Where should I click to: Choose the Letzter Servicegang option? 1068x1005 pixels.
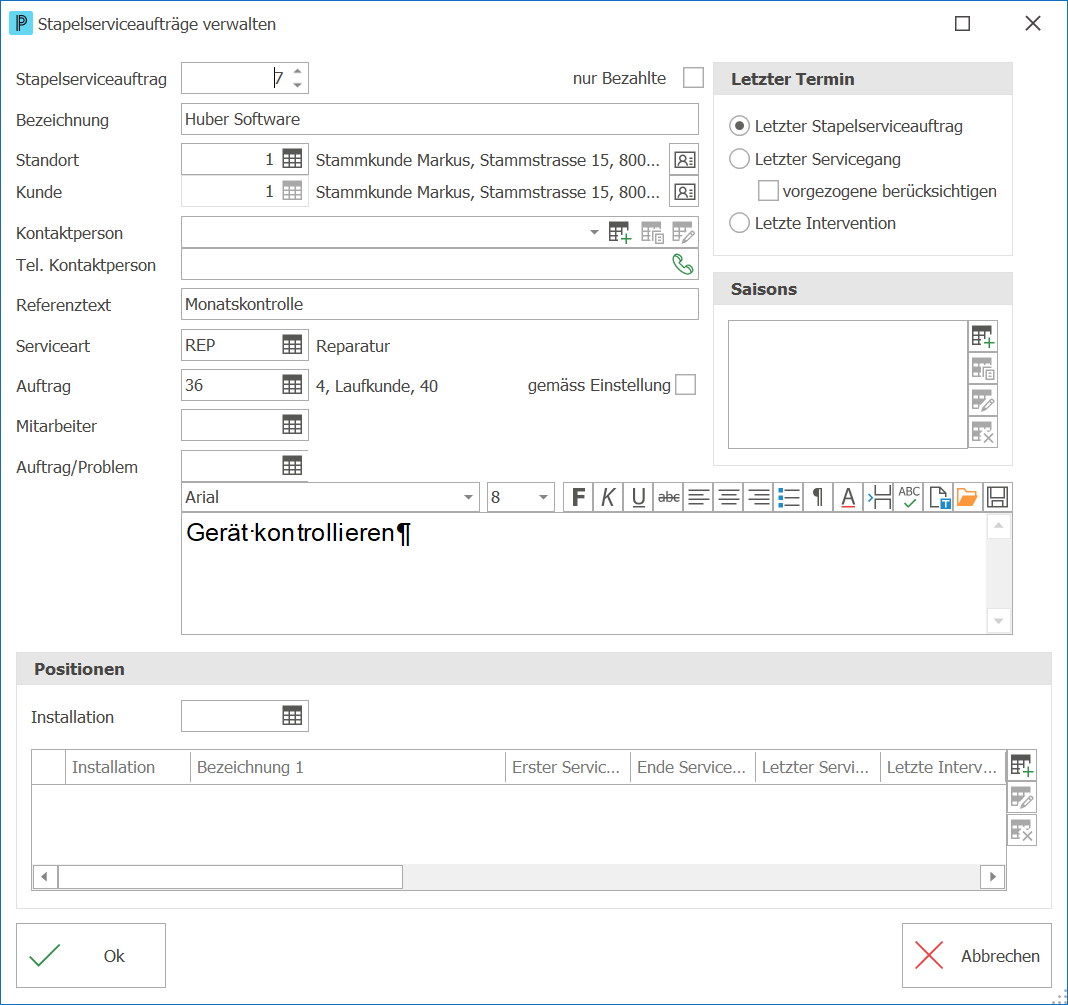tap(739, 159)
